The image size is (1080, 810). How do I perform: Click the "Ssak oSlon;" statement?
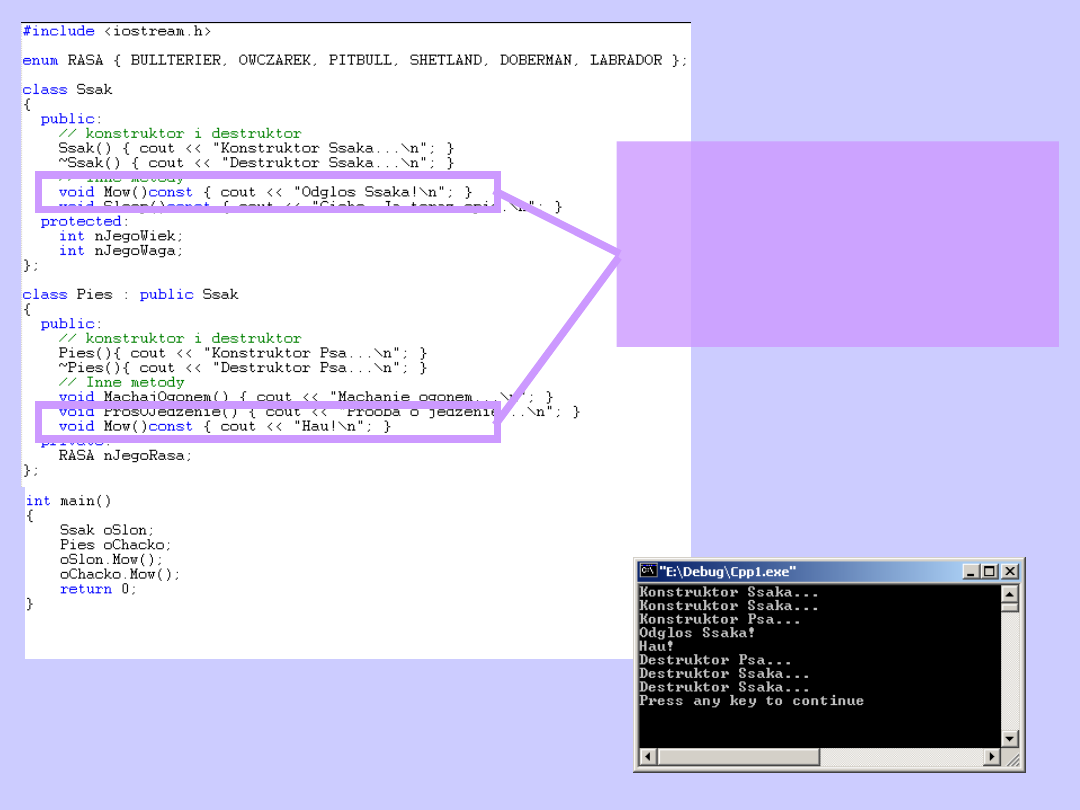click(107, 530)
